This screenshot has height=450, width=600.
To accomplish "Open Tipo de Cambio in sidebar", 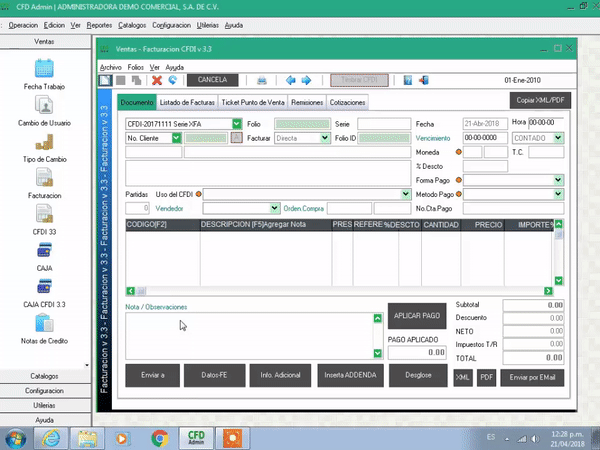I will coord(44,142).
